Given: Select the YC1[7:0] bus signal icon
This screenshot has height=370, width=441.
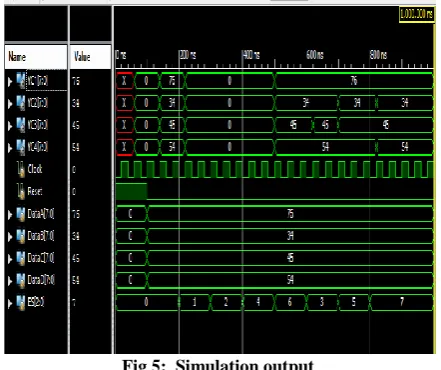Looking at the screenshot, I should 21,80.
